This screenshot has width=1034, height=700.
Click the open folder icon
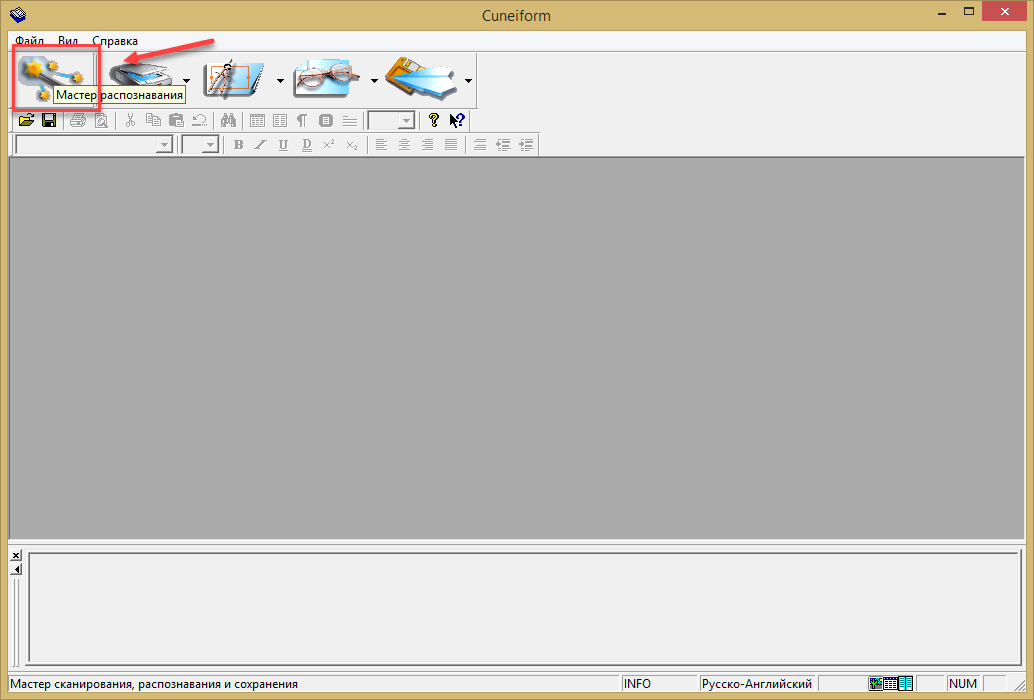tap(27, 121)
